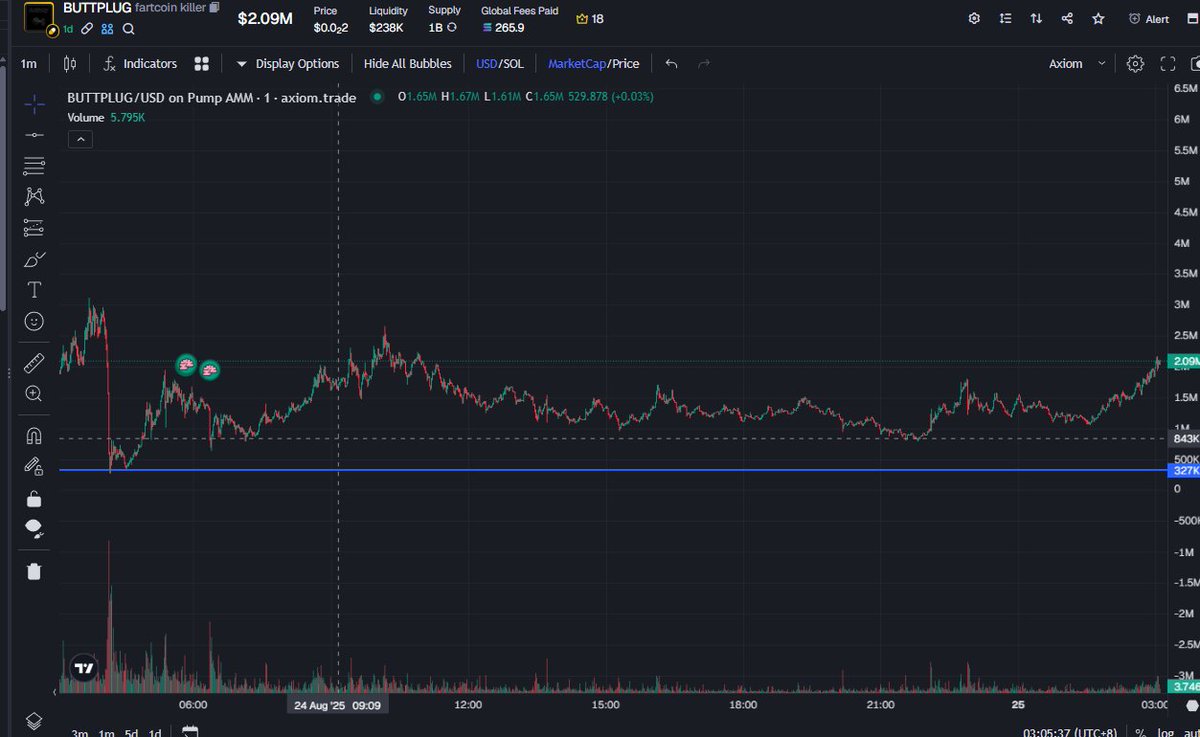1200x737 pixels.
Task: Click the Hide All Bubbles button
Action: tap(407, 63)
